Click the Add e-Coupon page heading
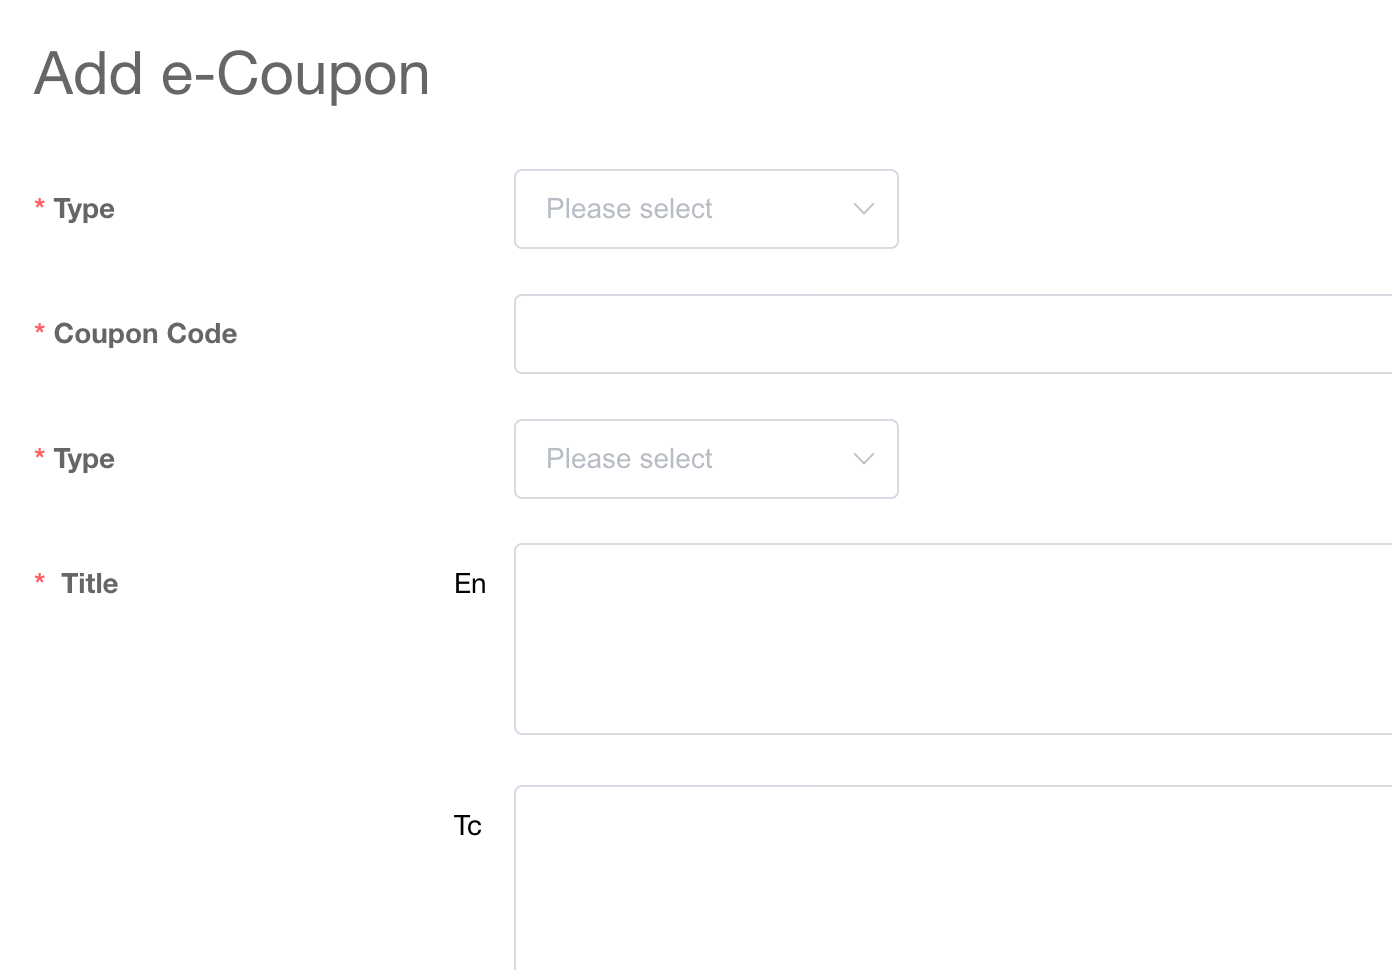The width and height of the screenshot is (1392, 970). 232,74
